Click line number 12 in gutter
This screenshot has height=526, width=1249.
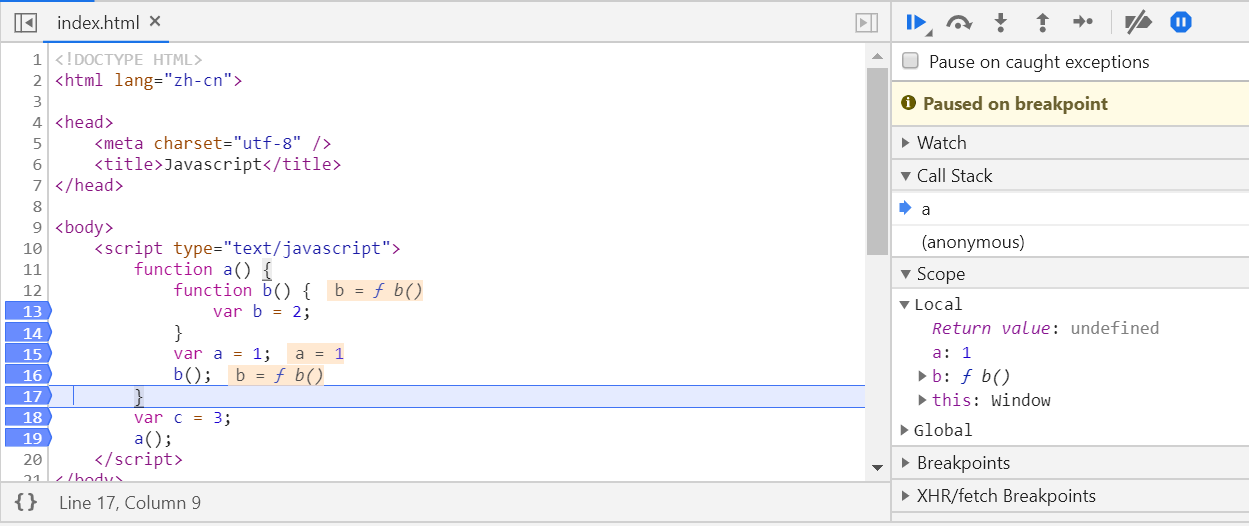[x=32, y=290]
